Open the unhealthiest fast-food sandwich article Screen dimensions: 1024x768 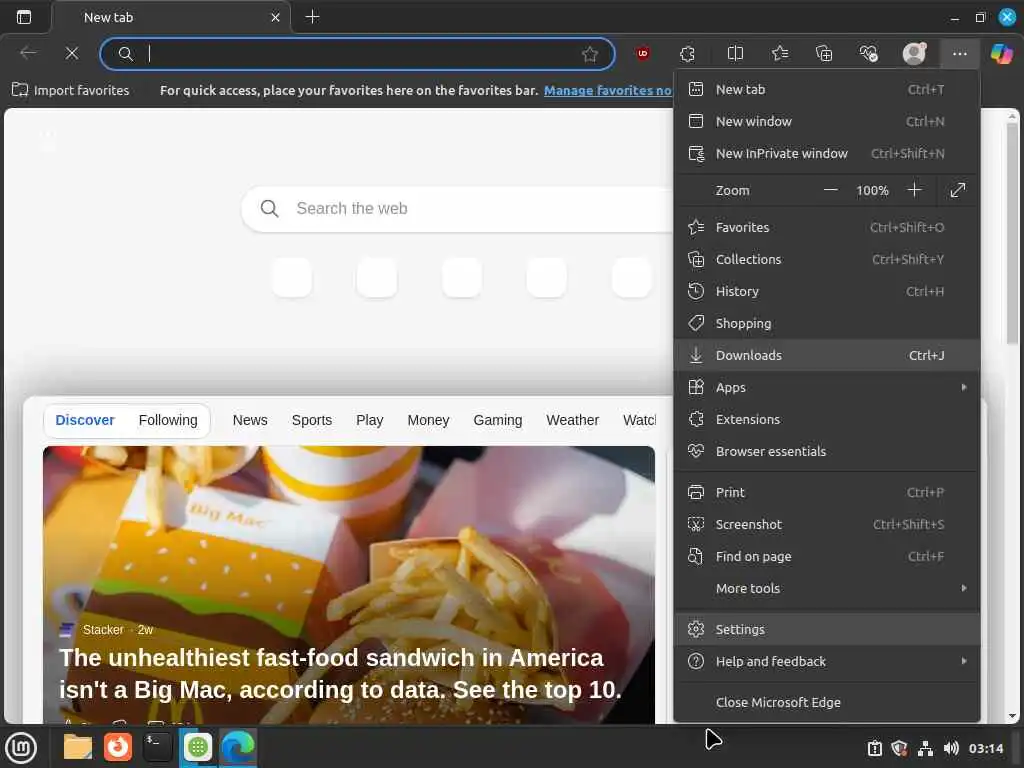340,673
